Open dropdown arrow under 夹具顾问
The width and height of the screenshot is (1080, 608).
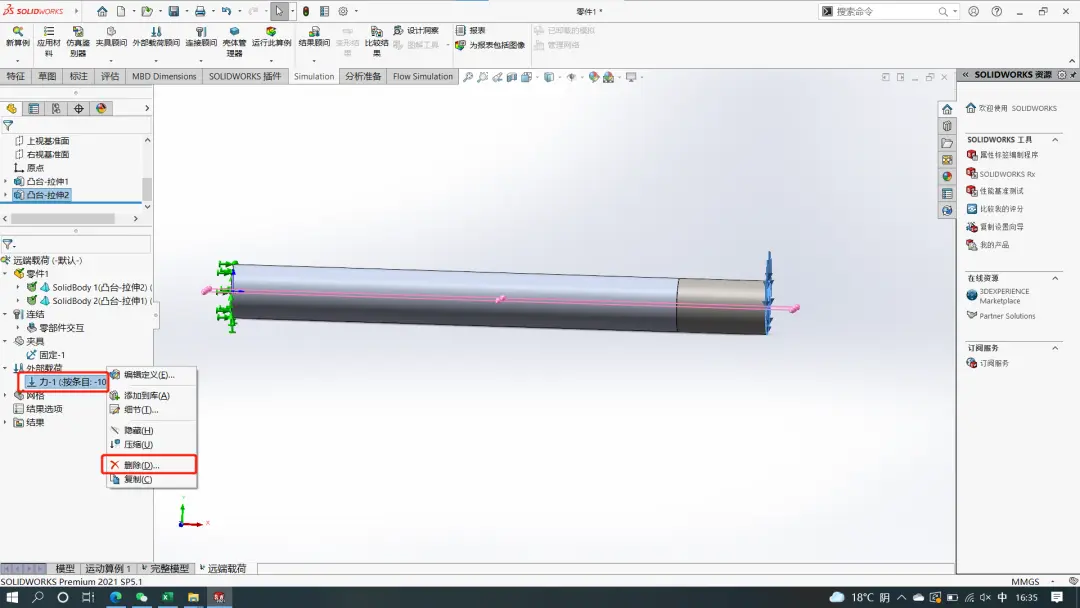pos(111,61)
